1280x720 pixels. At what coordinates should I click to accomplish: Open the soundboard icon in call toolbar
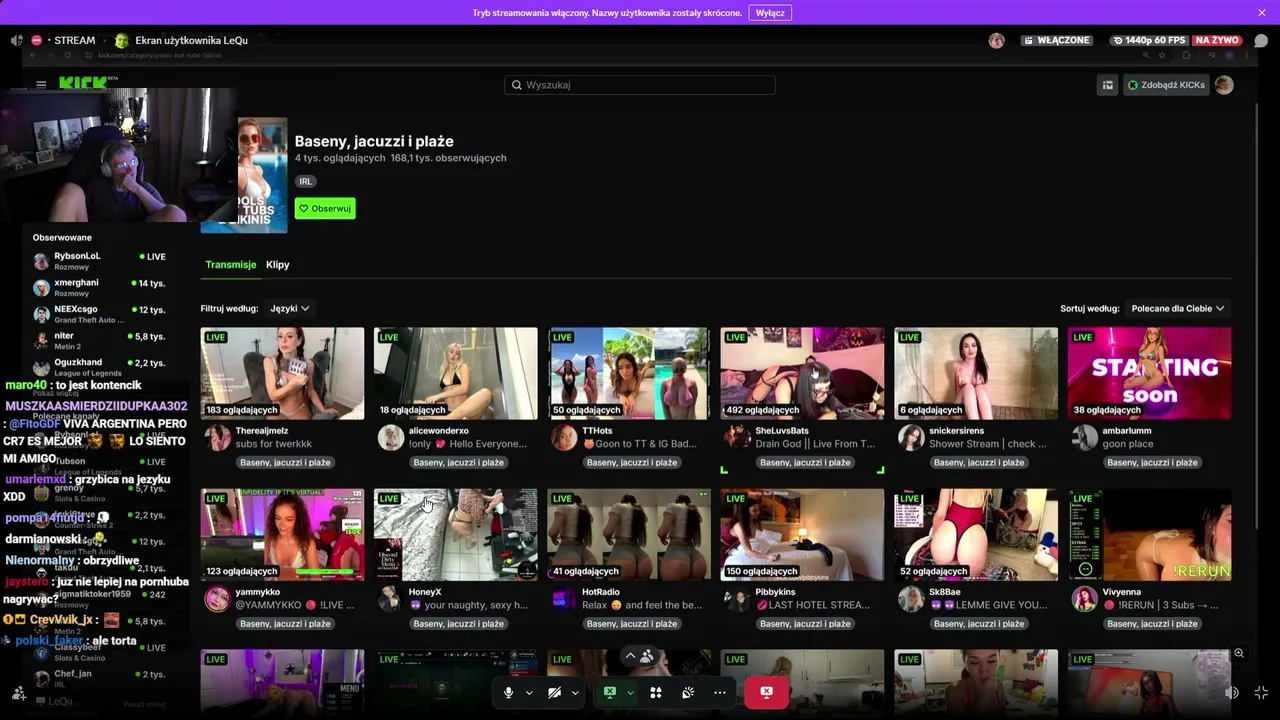688,692
